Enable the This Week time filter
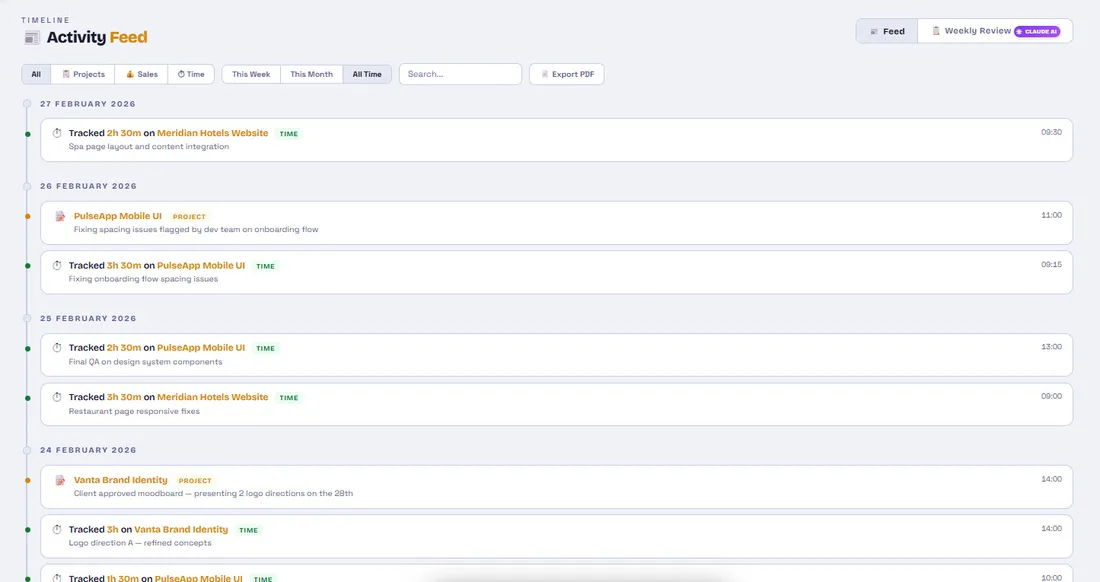This screenshot has width=1100, height=582. click(x=250, y=73)
